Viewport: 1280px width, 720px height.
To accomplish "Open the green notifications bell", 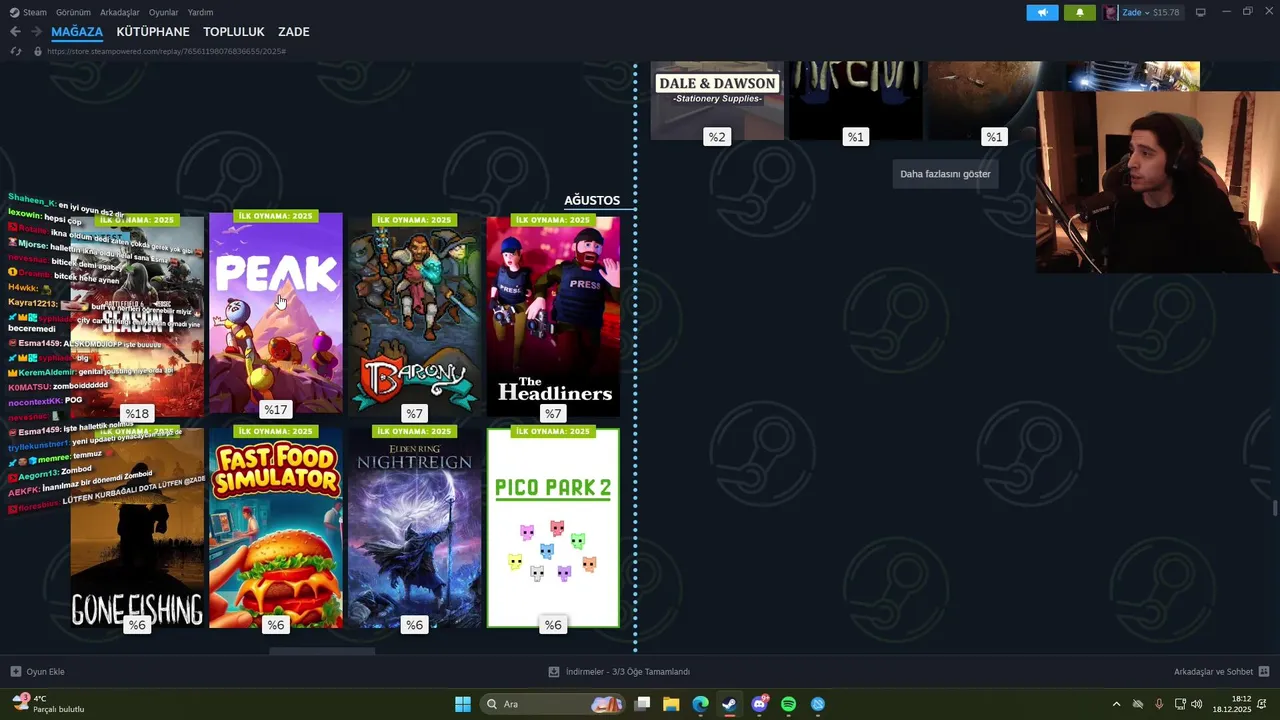I will point(1079,13).
